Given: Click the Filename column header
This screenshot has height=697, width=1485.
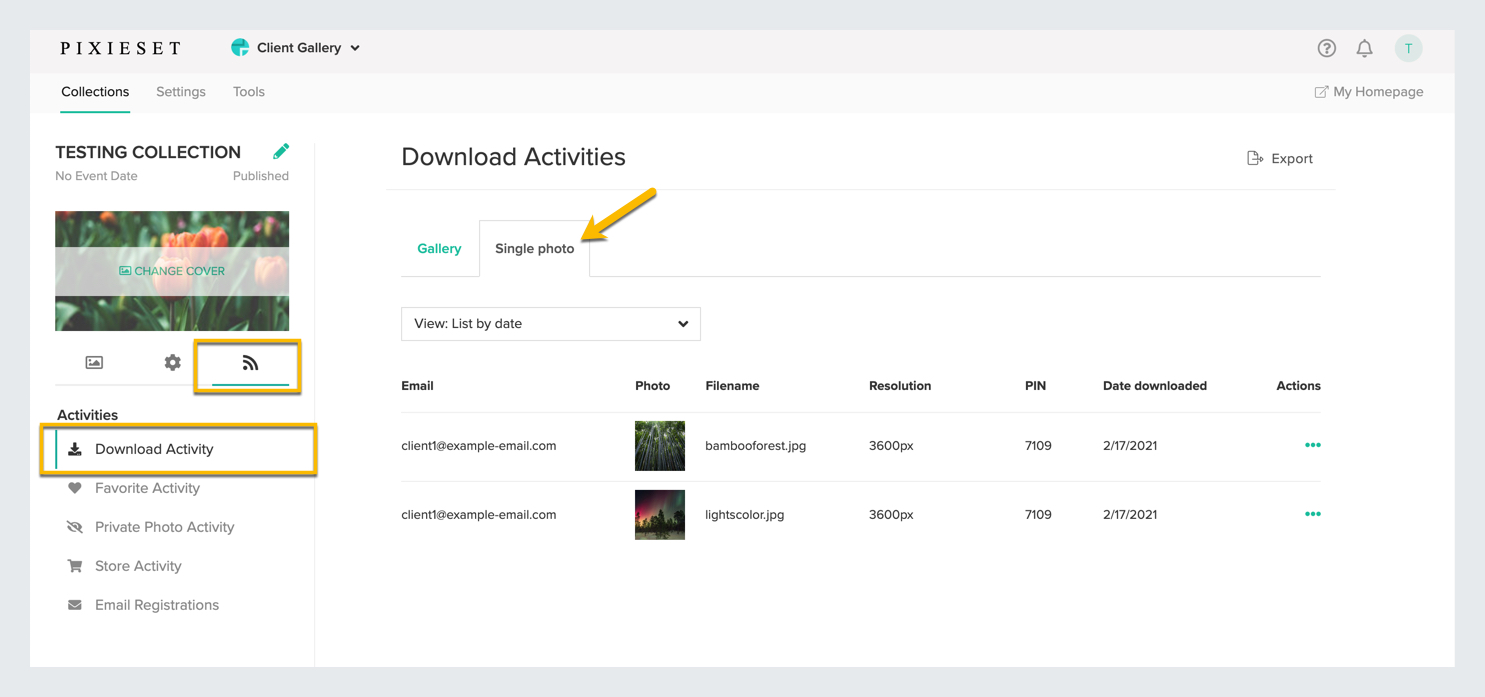Looking at the screenshot, I should (x=732, y=386).
